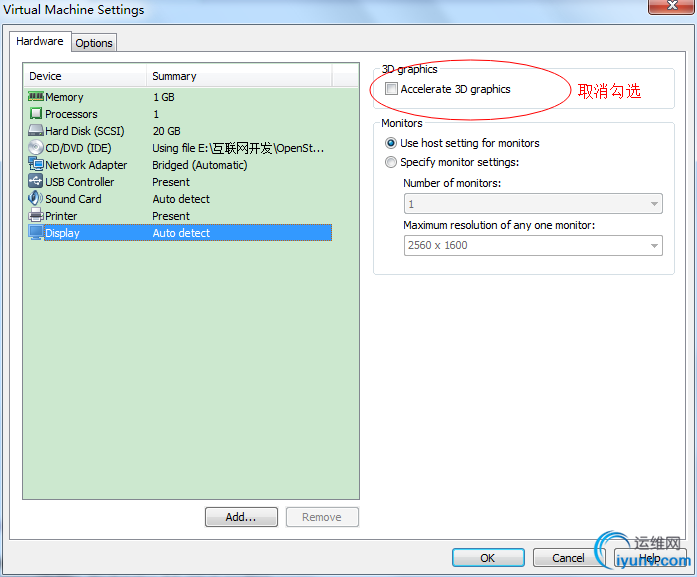The image size is (697, 577).
Task: Select the Hard Disk (SCSI) row label
Action: tap(85, 131)
